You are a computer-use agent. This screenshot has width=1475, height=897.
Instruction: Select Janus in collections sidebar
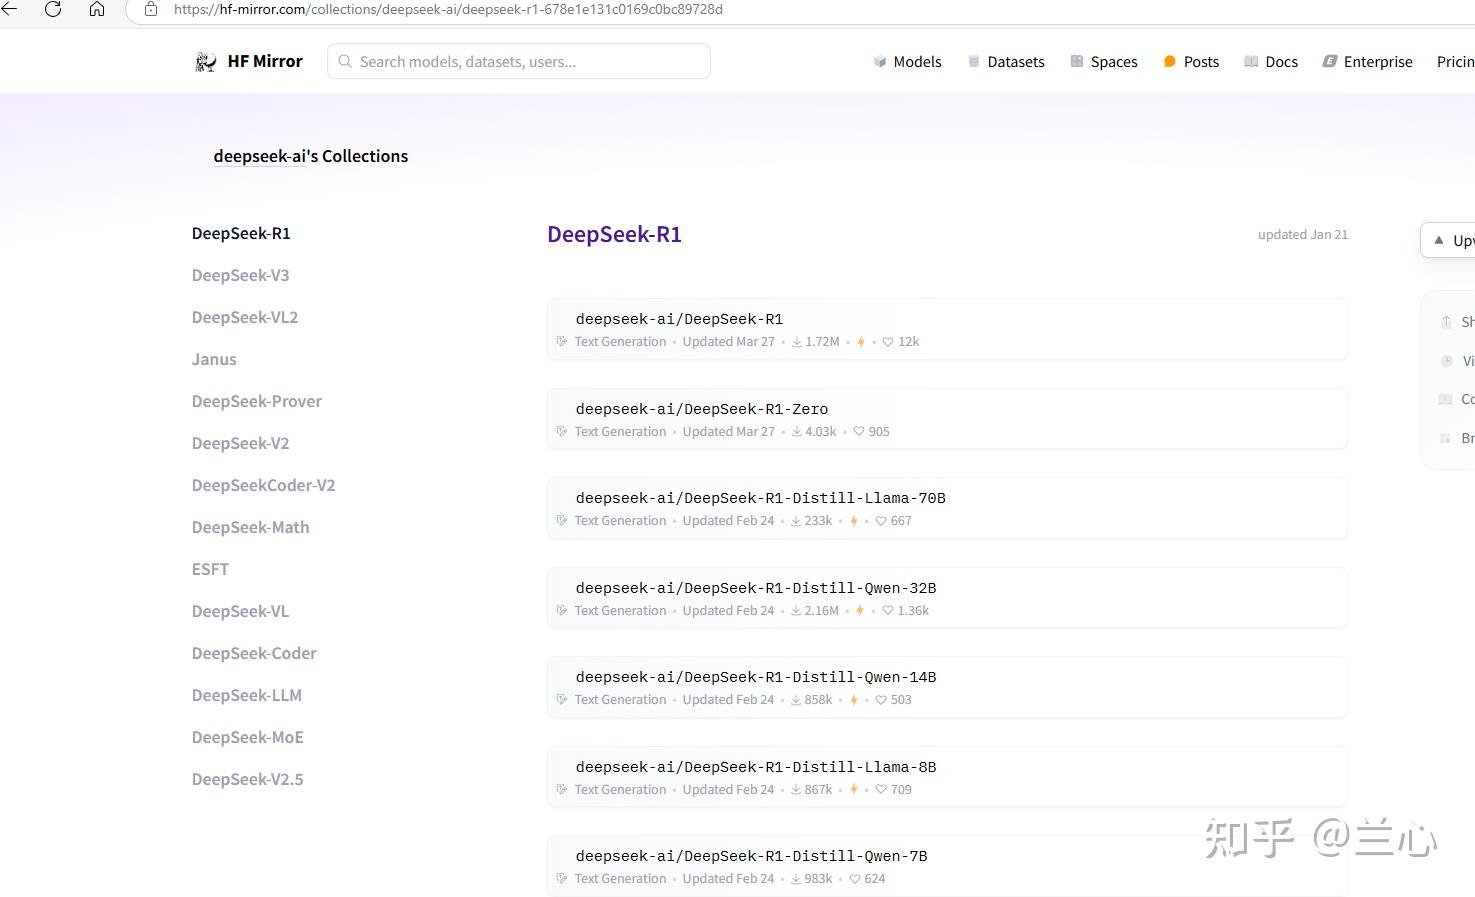(214, 359)
